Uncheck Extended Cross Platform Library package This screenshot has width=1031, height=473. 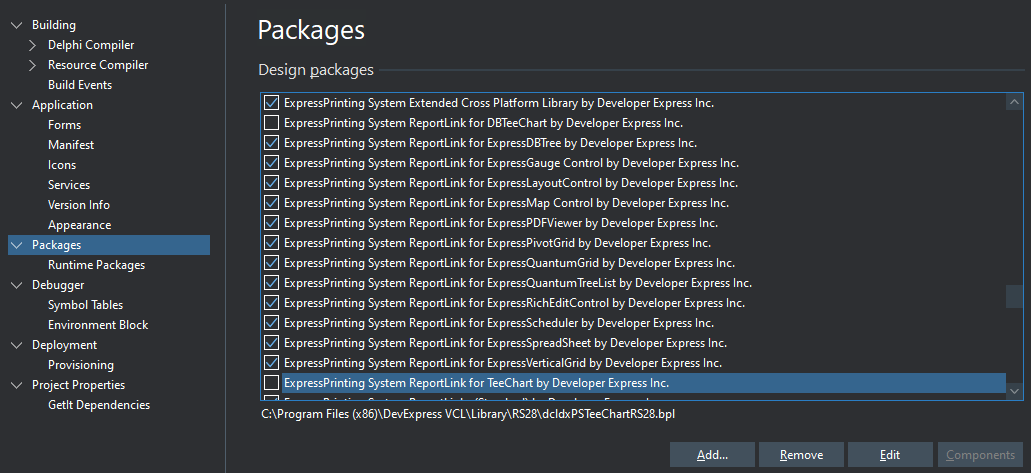[271, 103]
